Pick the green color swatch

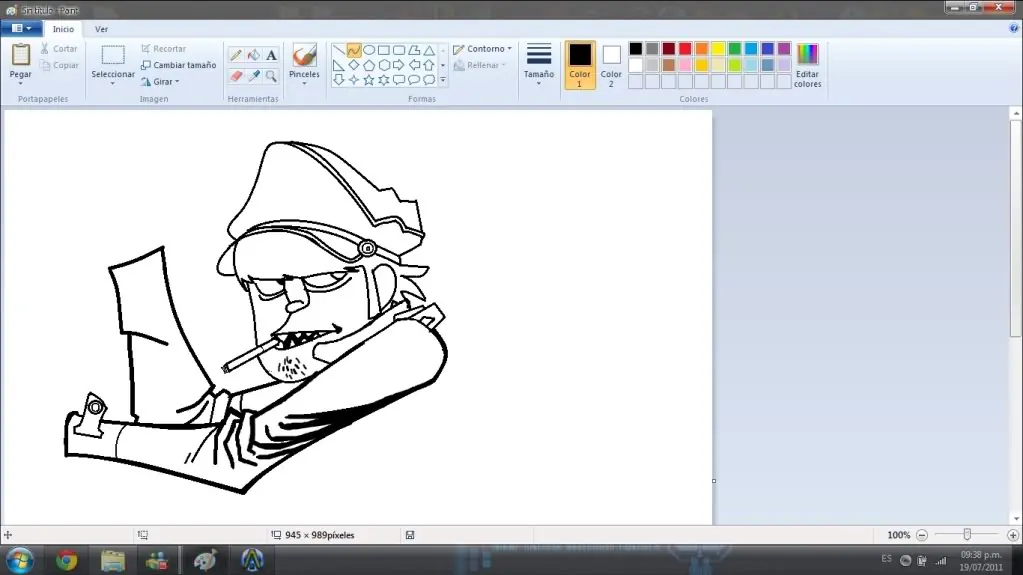(735, 49)
